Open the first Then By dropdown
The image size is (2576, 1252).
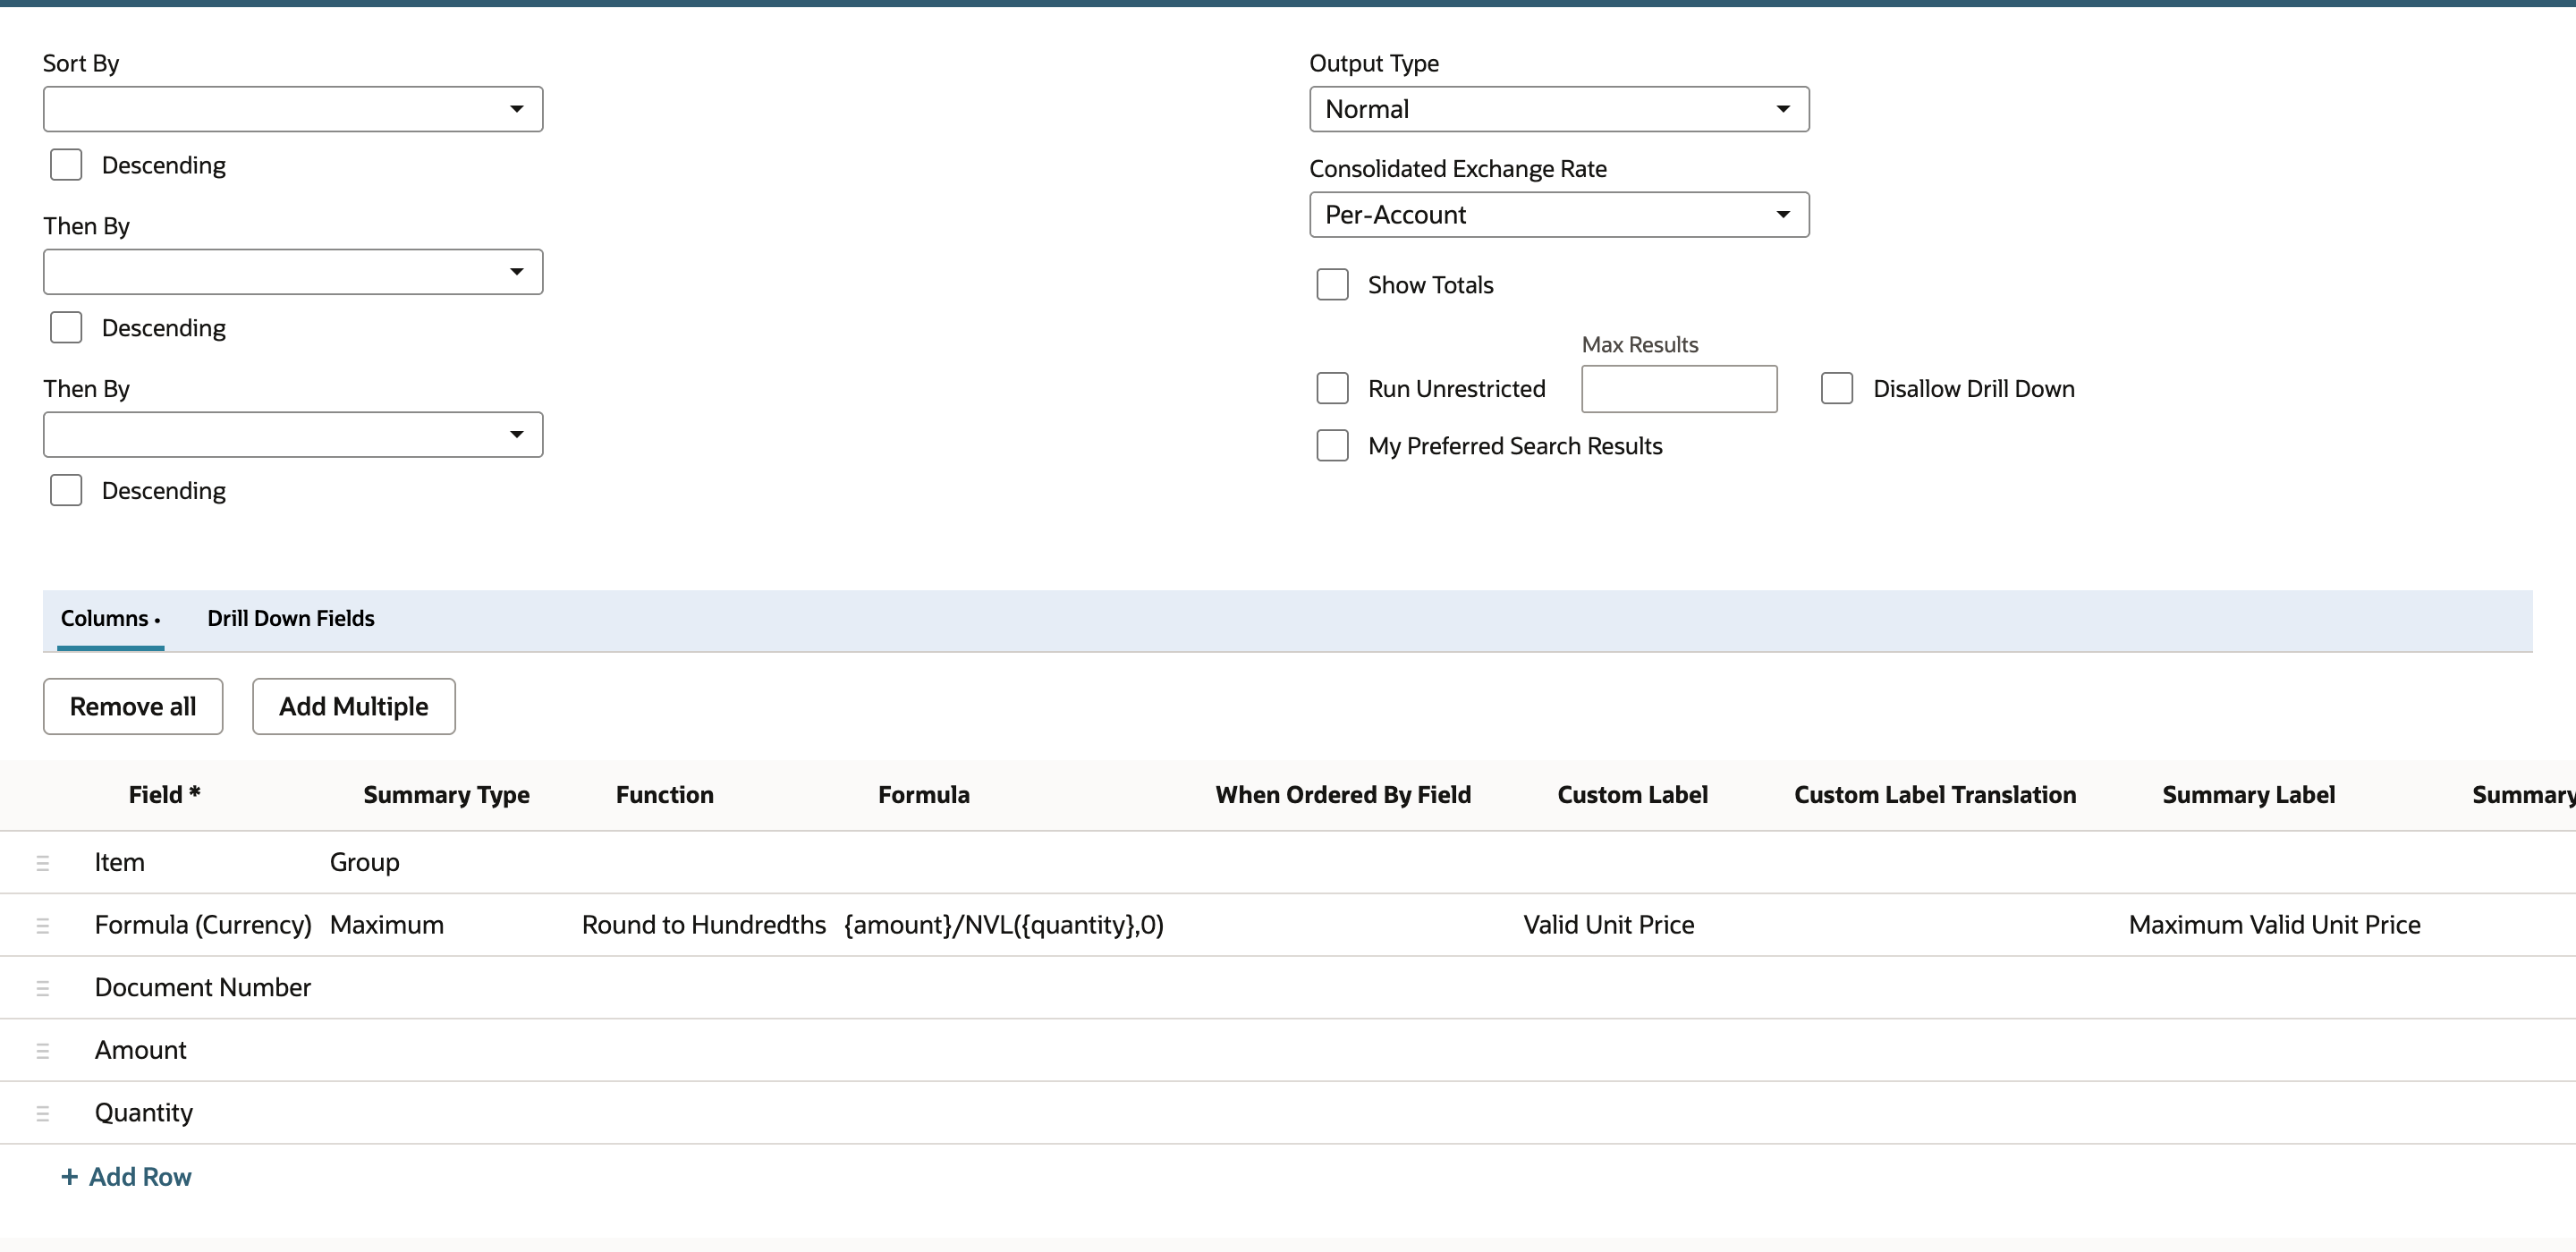293,272
